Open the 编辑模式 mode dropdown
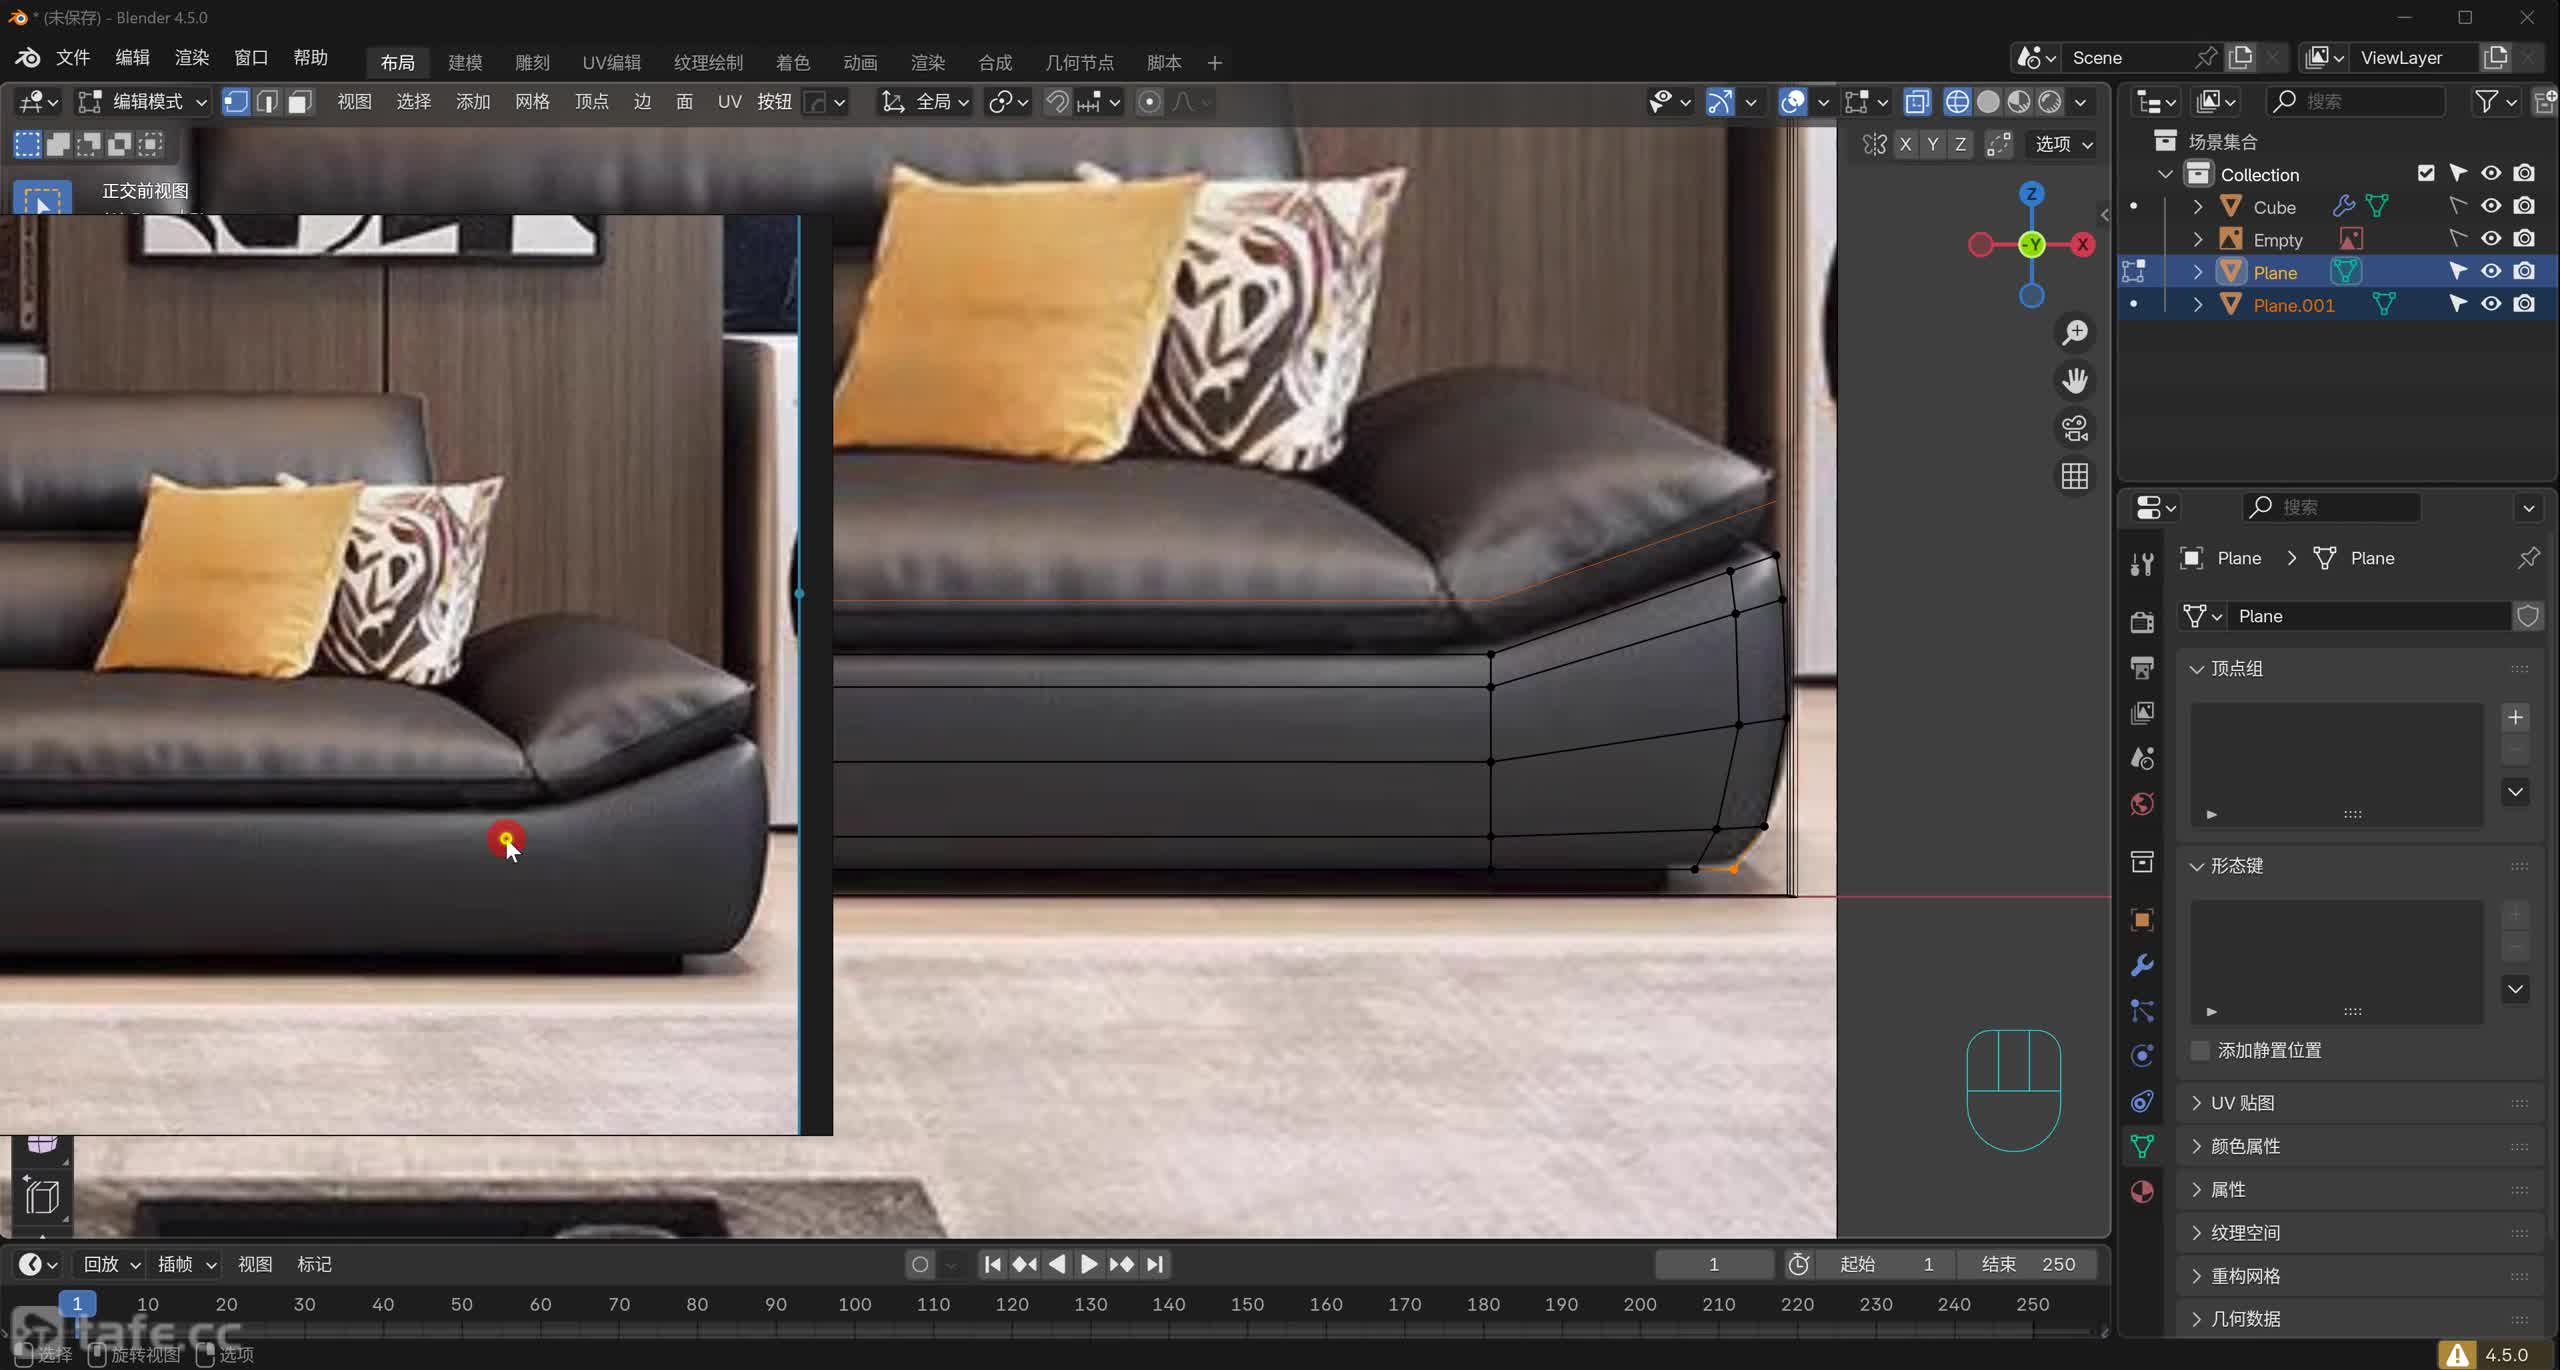 (x=145, y=102)
